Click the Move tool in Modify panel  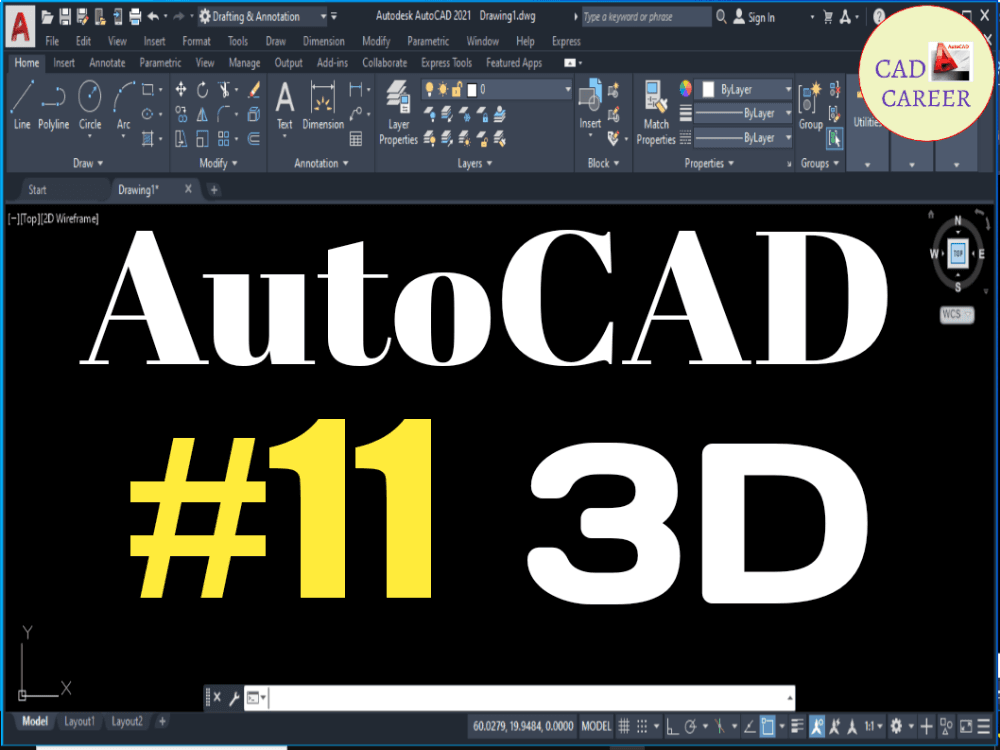181,90
